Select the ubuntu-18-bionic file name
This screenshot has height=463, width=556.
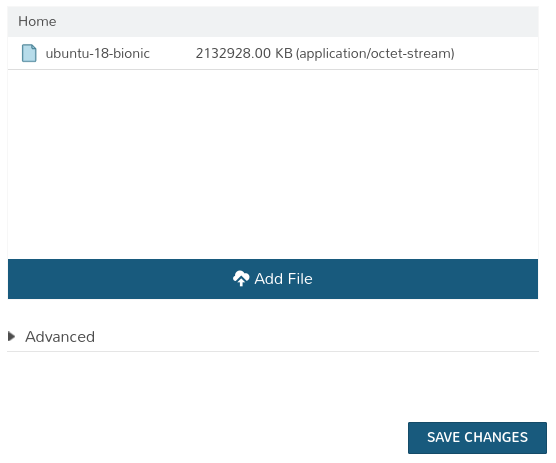tap(98, 54)
